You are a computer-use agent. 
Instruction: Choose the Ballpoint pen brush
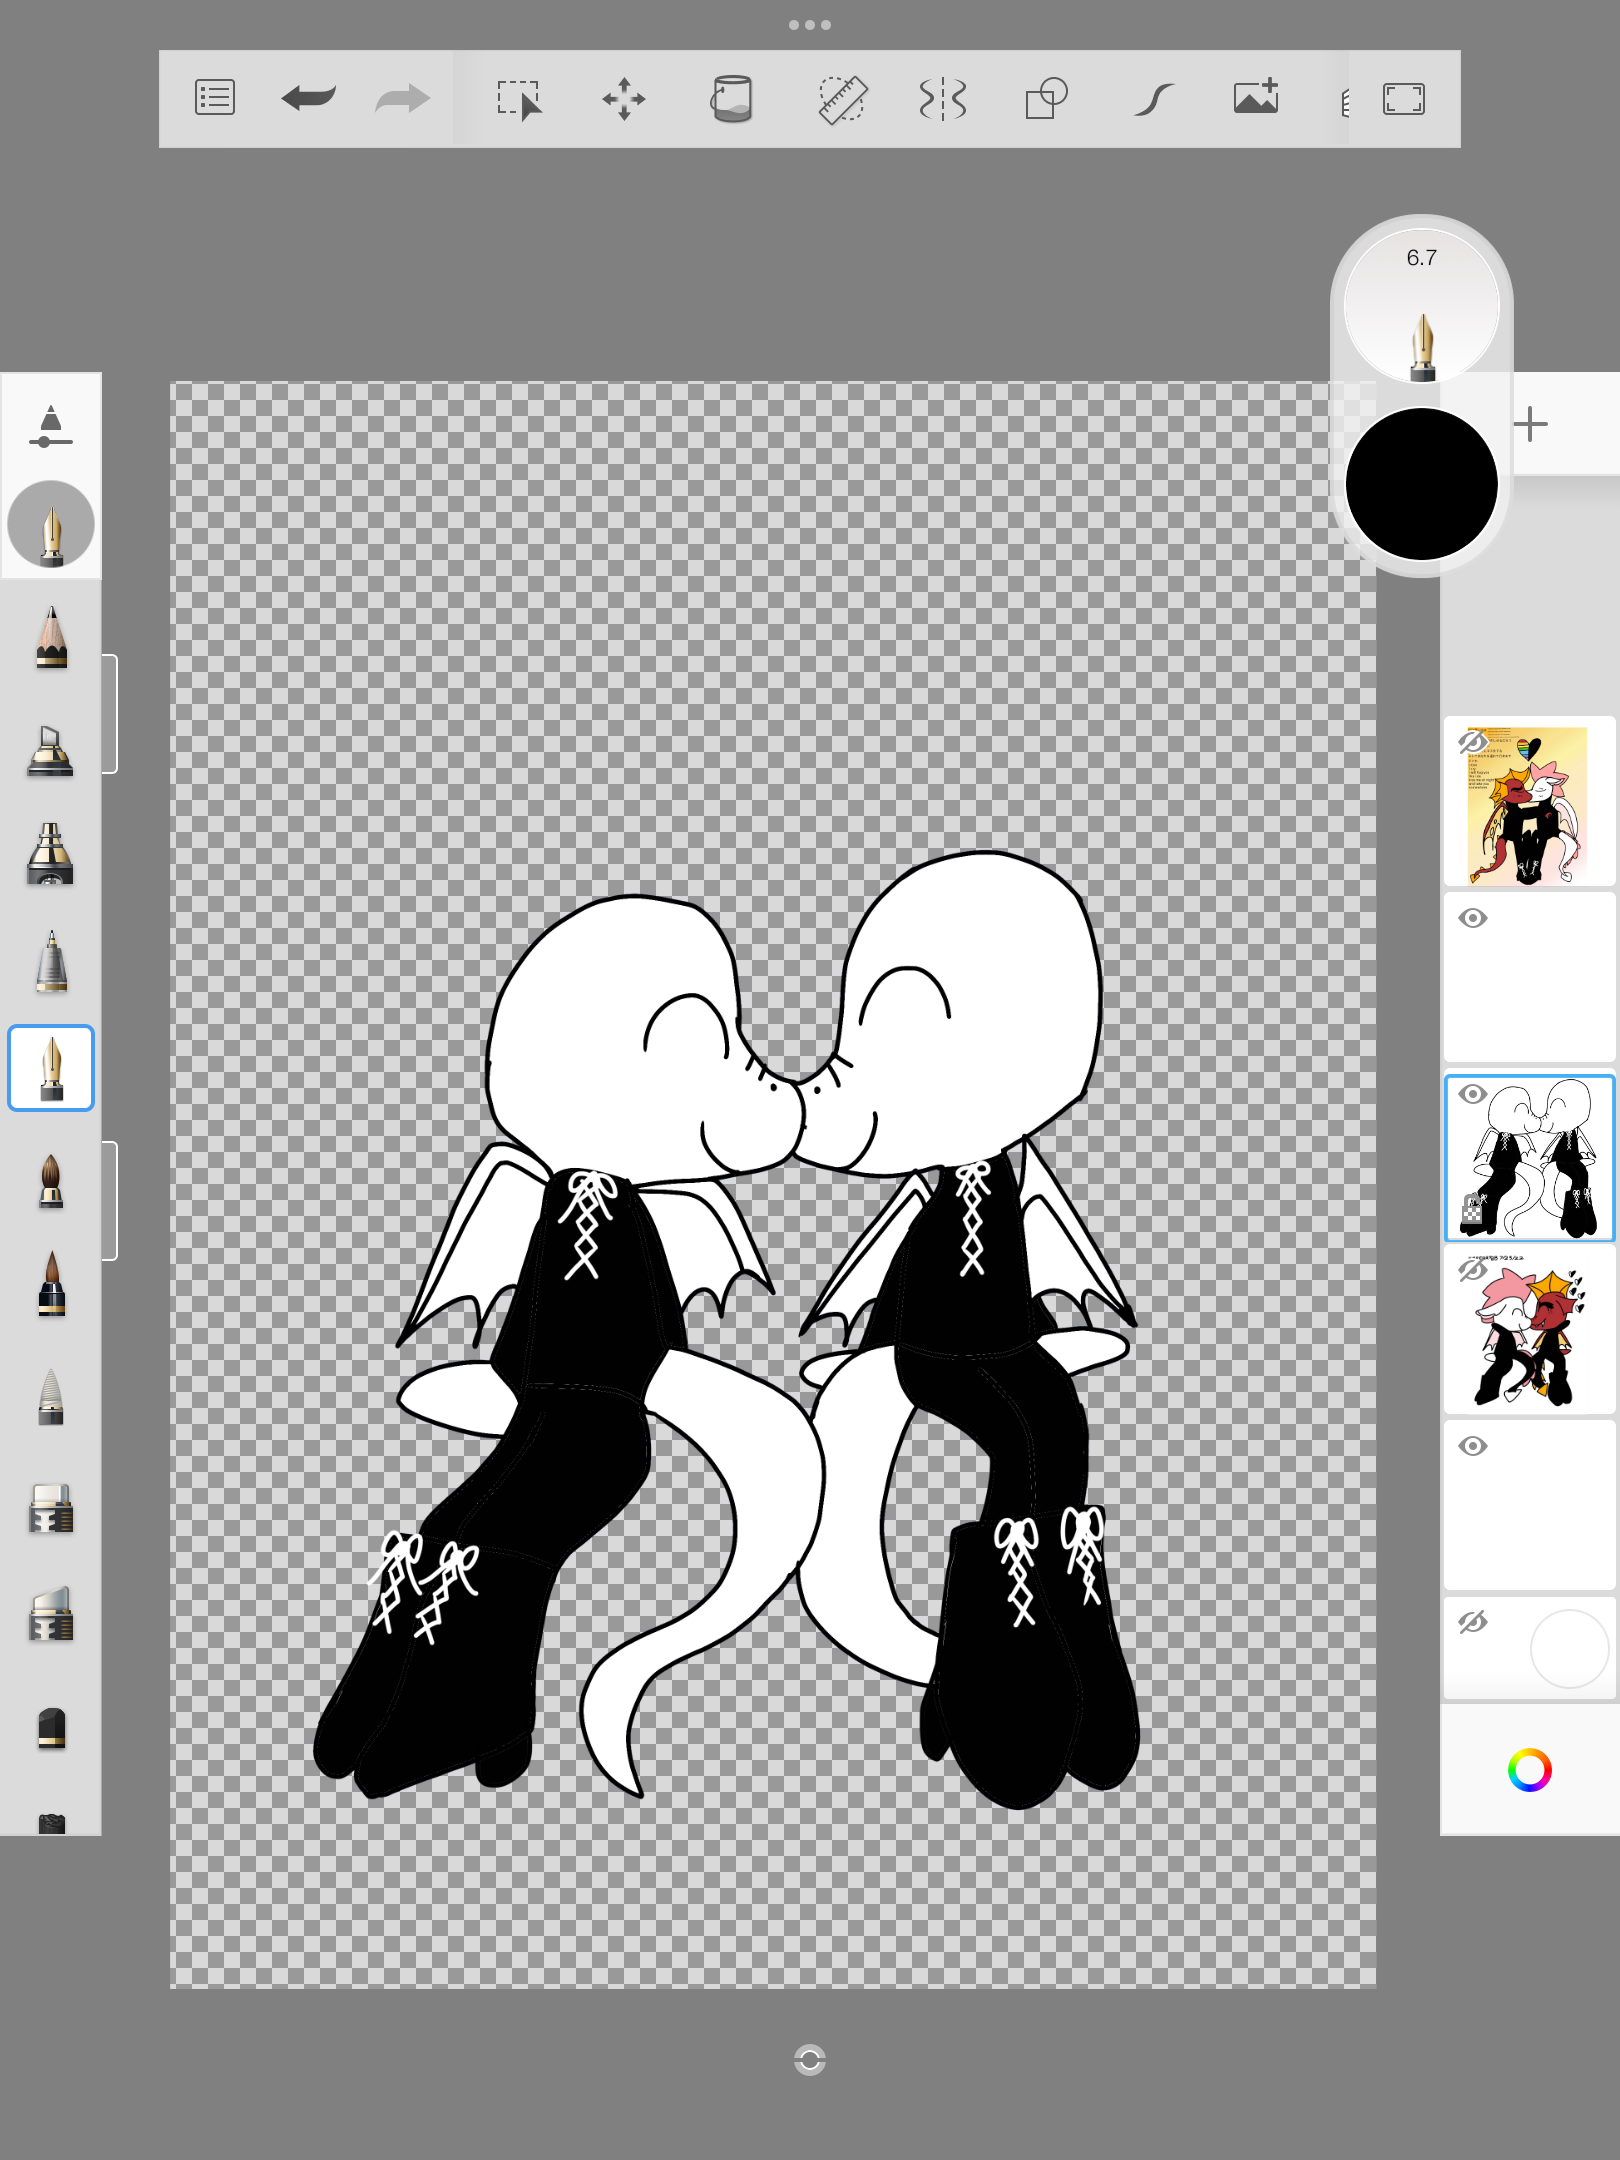pyautogui.click(x=51, y=962)
